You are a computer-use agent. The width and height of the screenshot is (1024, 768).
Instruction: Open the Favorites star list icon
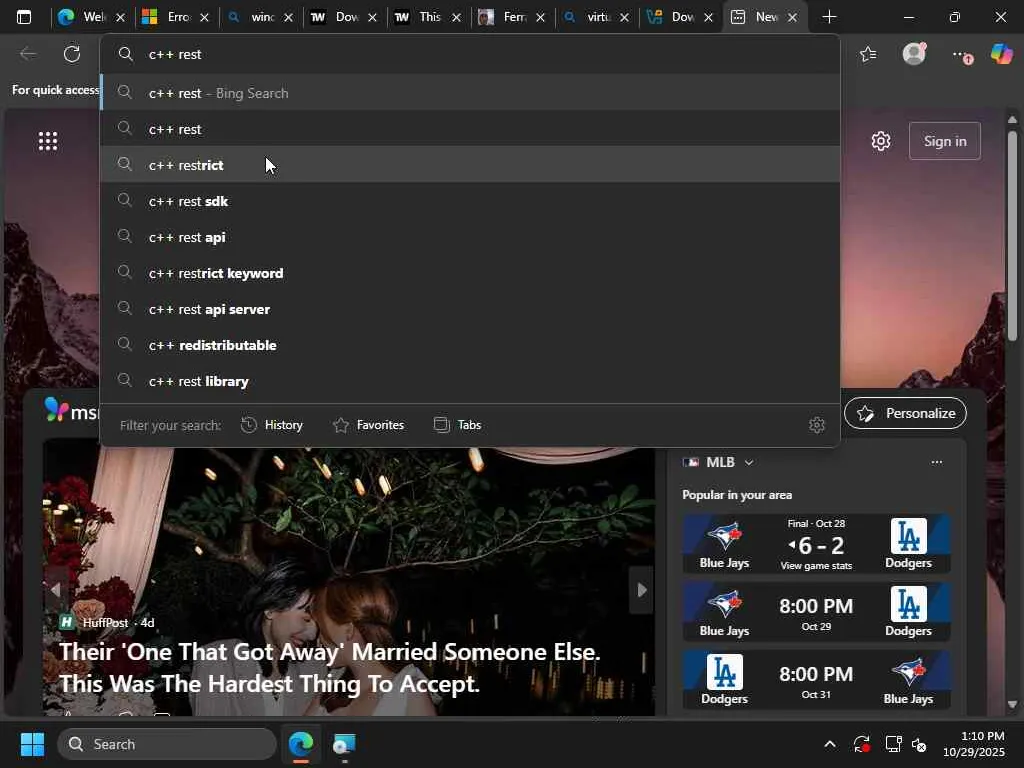coord(868,54)
